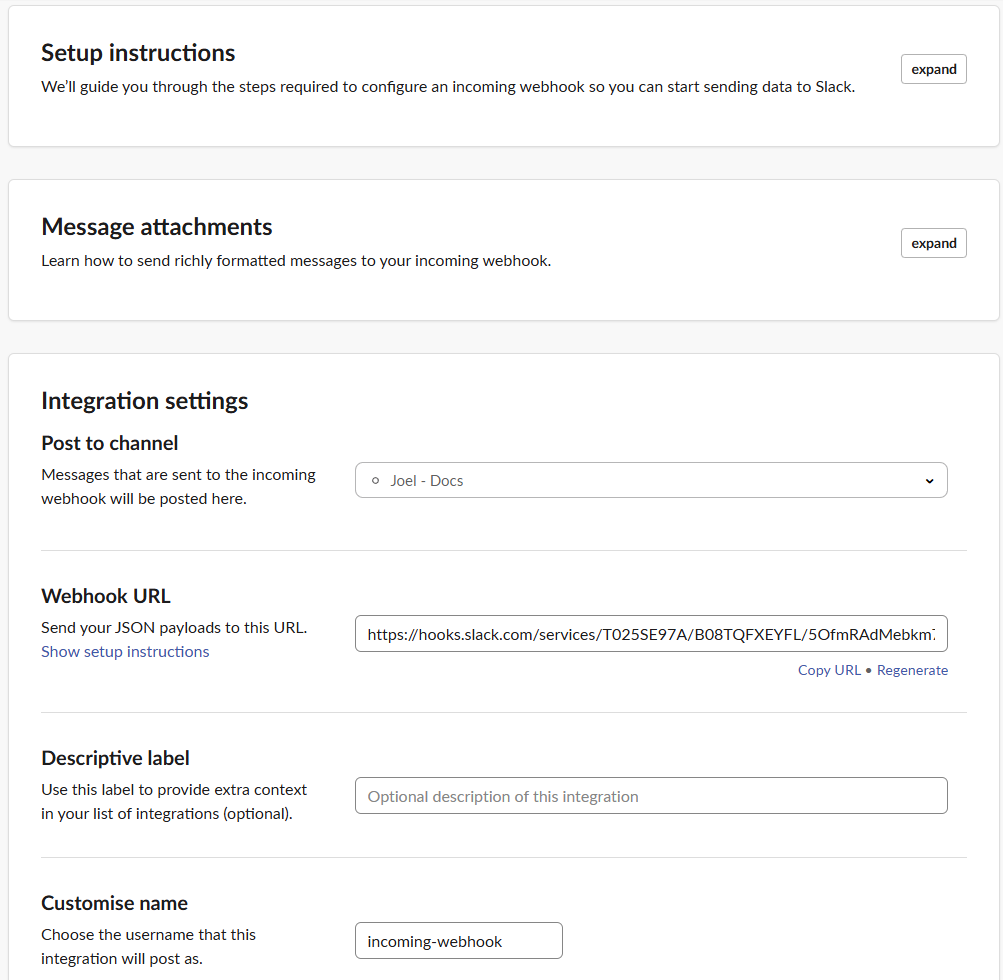Regenerate the webhook URL
Viewport: 1003px width, 980px height.
[x=912, y=670]
